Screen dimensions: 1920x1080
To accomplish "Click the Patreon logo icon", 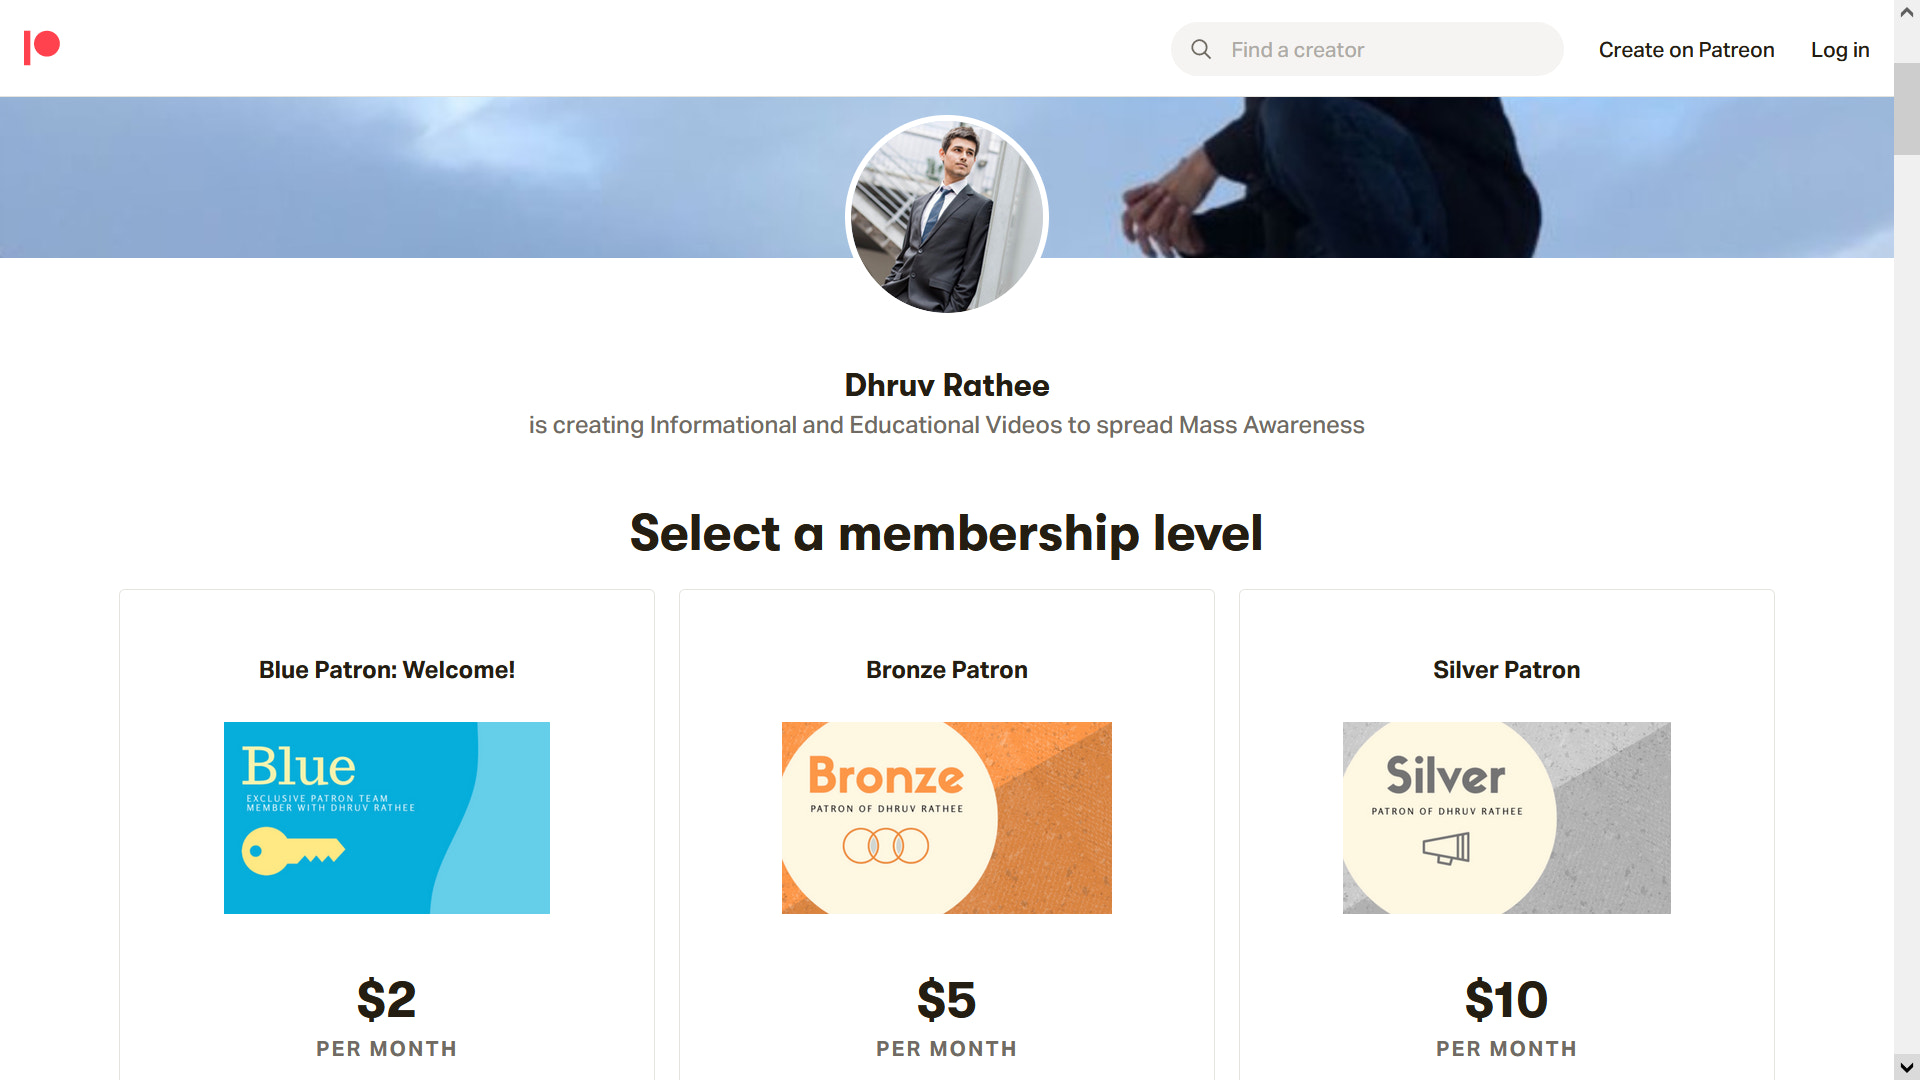I will click(42, 47).
